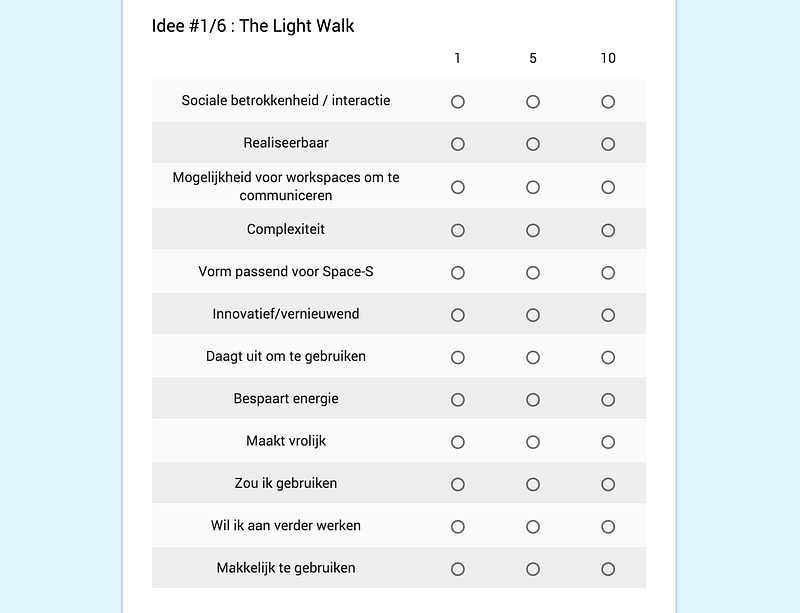Select 1 for Innovatief/vernieuwend
The height and width of the screenshot is (613, 800).
(458, 315)
